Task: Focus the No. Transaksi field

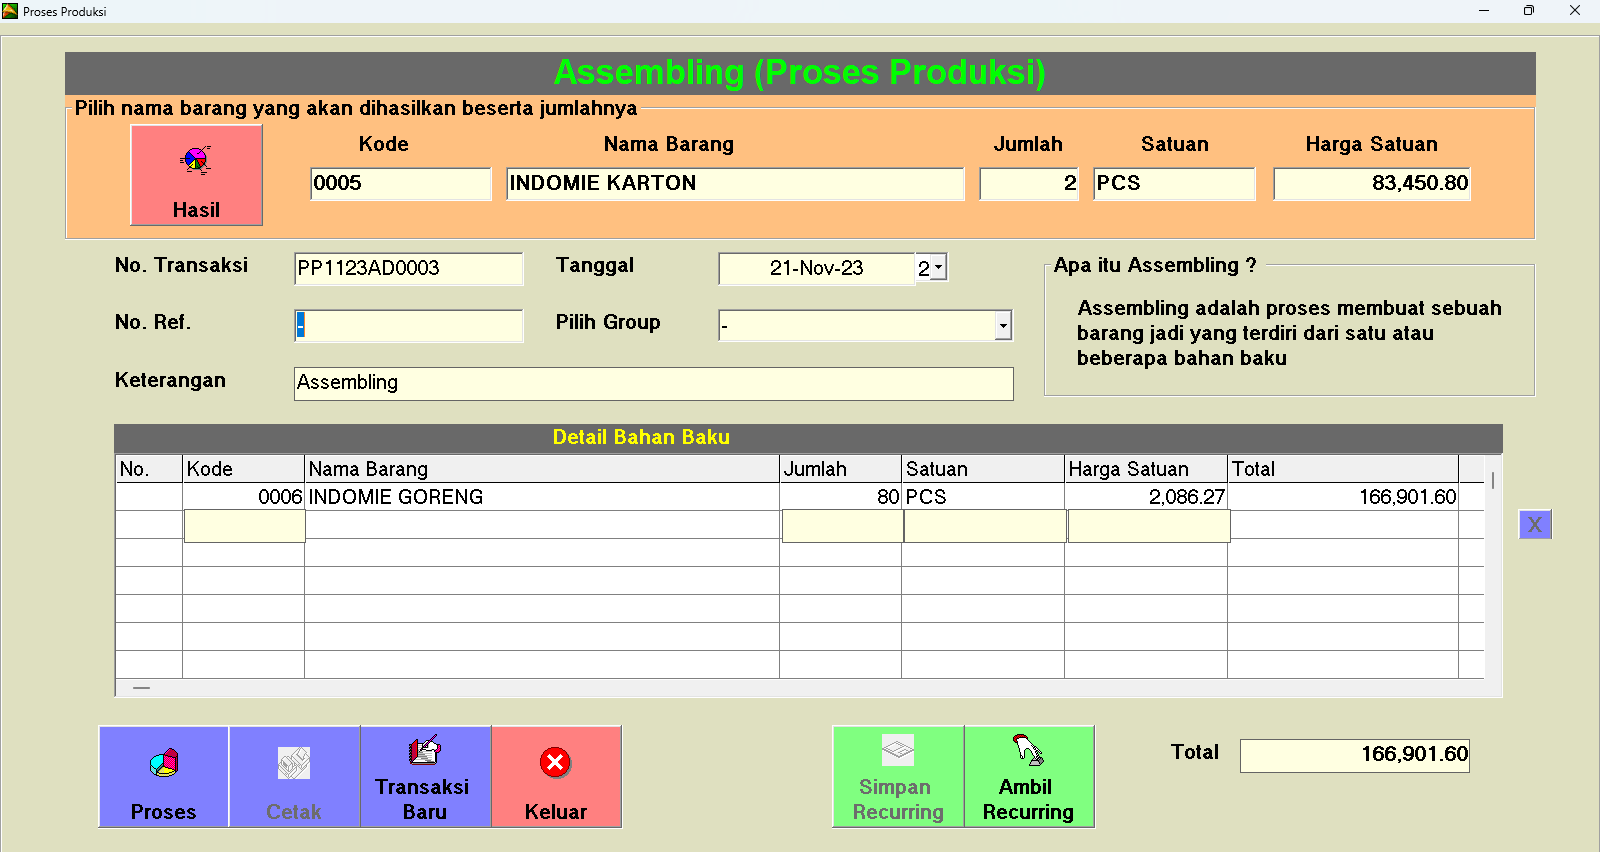Action: click(409, 268)
